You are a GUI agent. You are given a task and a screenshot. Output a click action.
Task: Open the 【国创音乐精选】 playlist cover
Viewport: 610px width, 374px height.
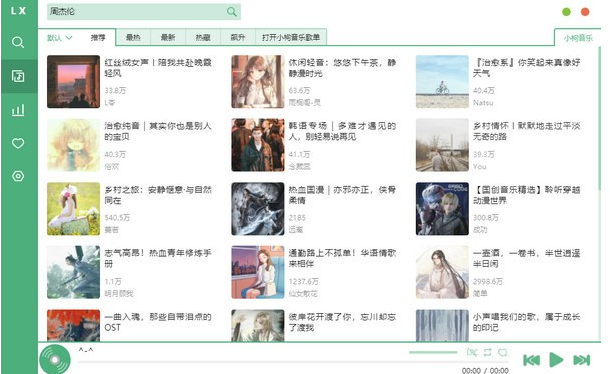(442, 209)
